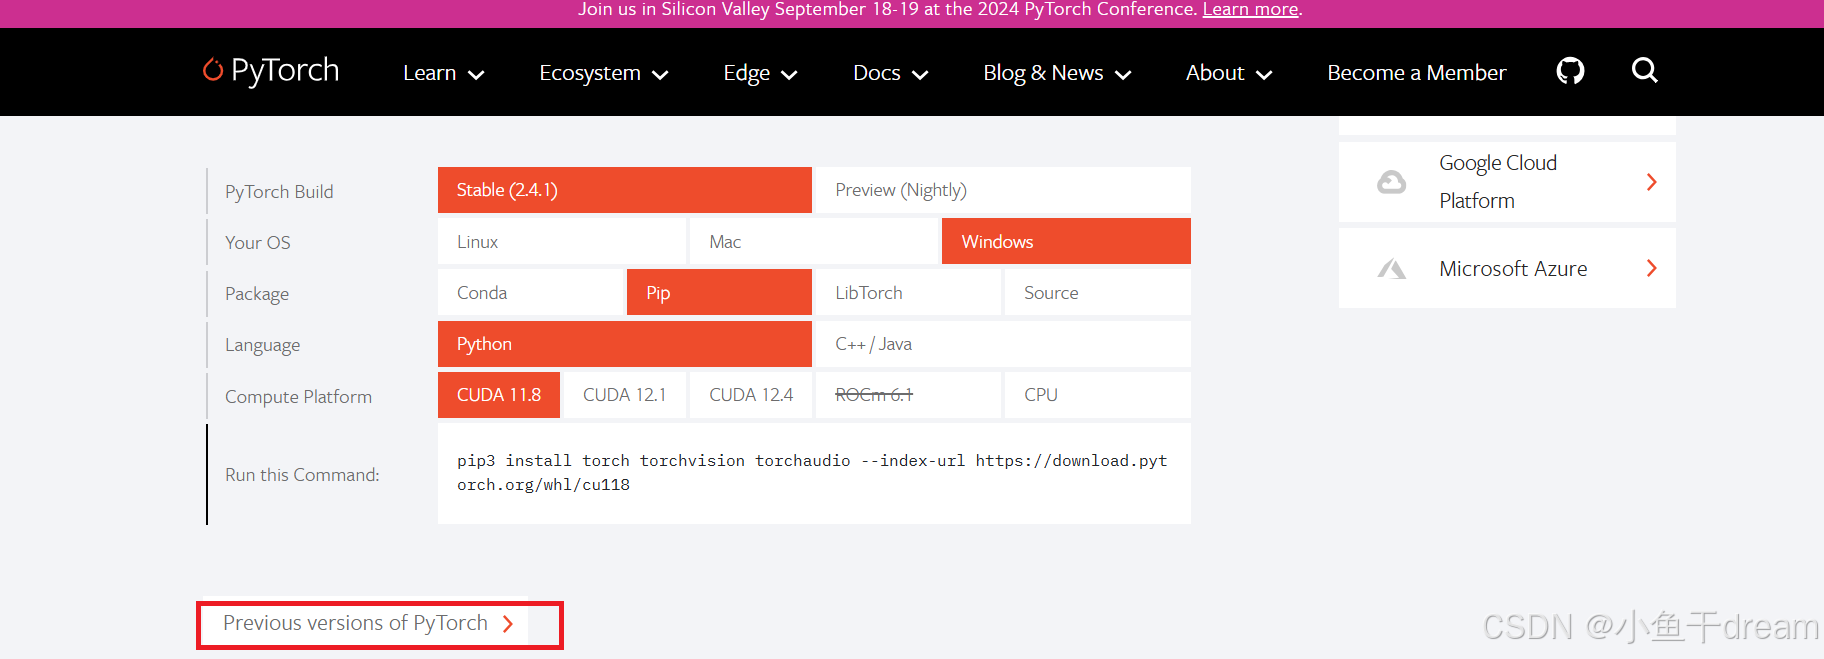The width and height of the screenshot is (1824, 659).
Task: Click the Compute Platform label
Action: 298,397
